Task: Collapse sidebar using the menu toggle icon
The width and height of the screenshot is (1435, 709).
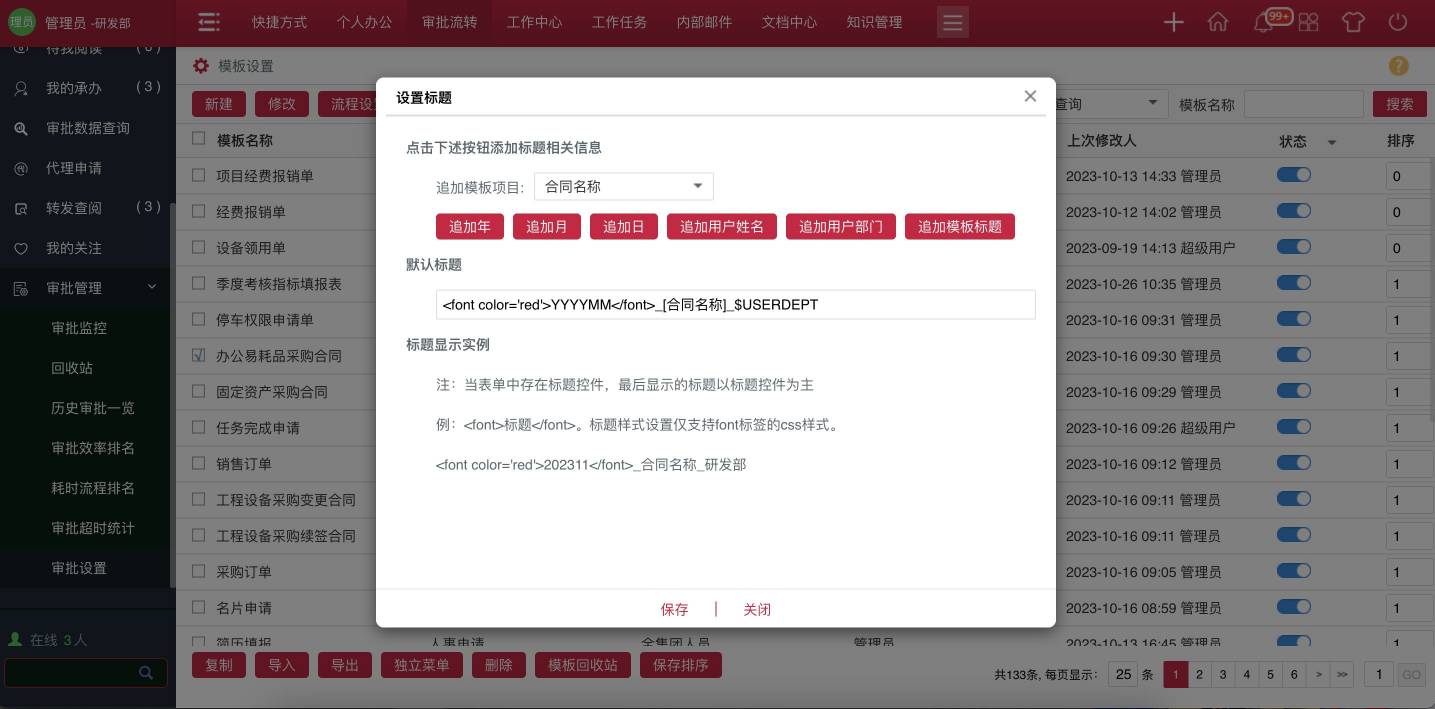Action: pyautogui.click(x=208, y=22)
